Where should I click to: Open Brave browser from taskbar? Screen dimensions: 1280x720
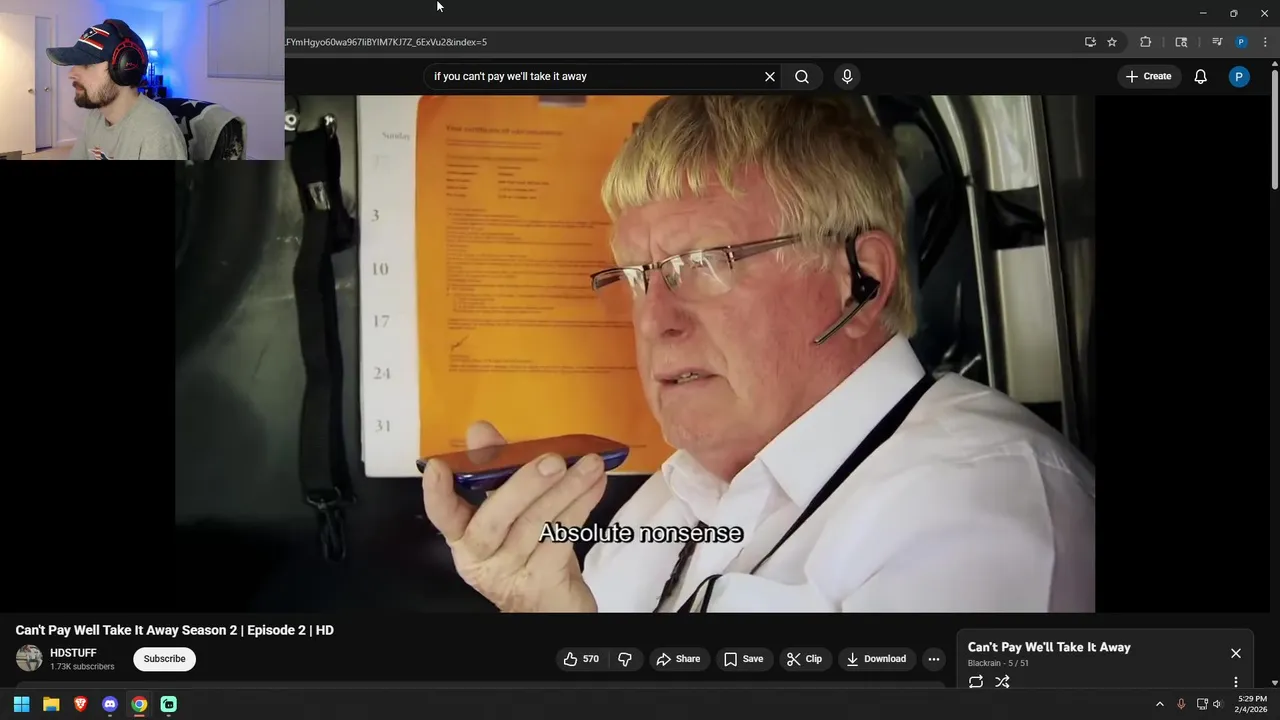tap(81, 704)
